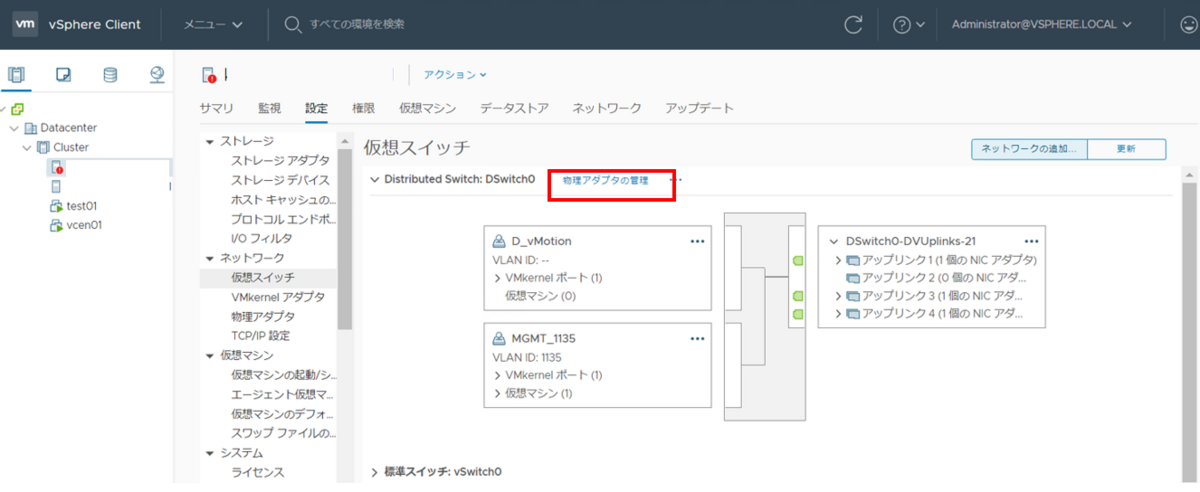Expand VMkernel ポート under MGMT_1135

[498, 375]
